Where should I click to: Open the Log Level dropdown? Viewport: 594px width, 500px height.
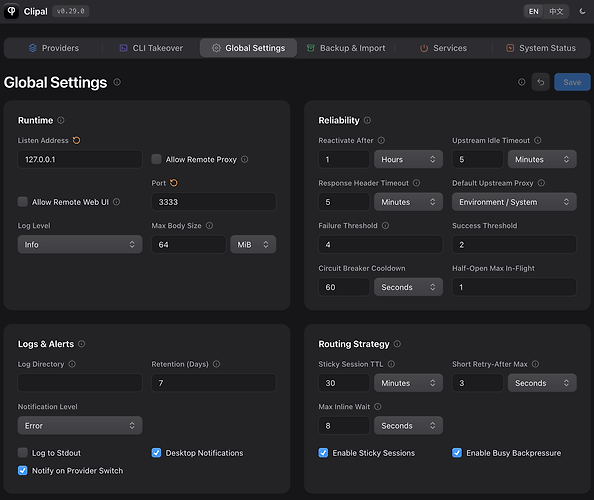point(80,244)
